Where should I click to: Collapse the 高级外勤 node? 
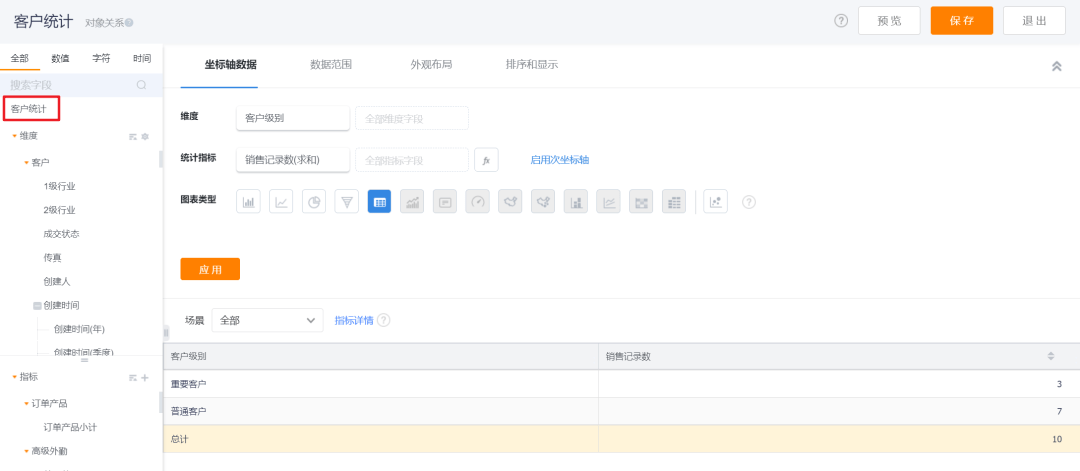26,451
